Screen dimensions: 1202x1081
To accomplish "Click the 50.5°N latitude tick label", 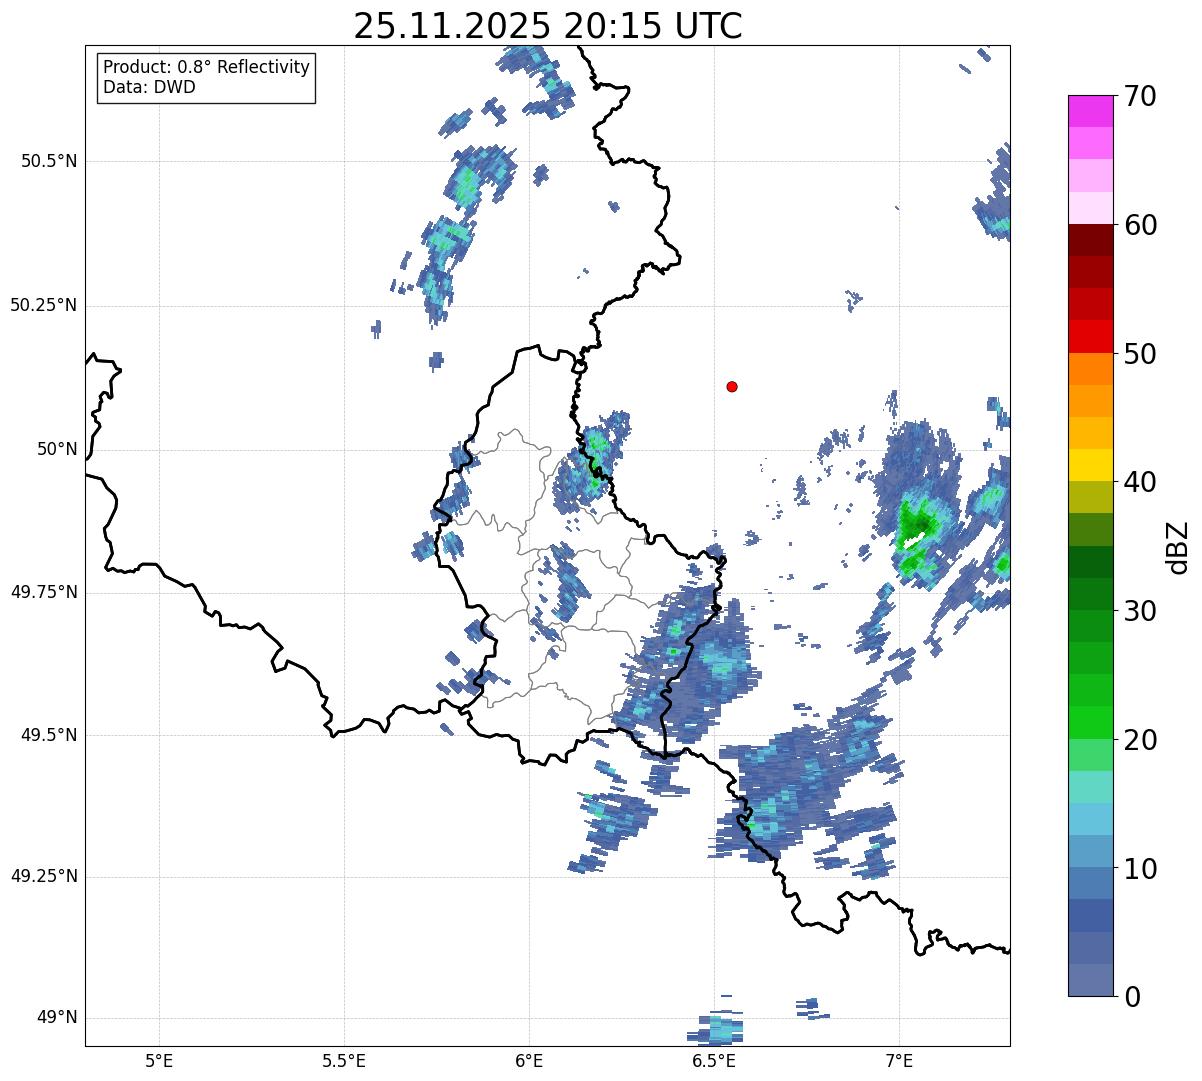I will coord(48,161).
